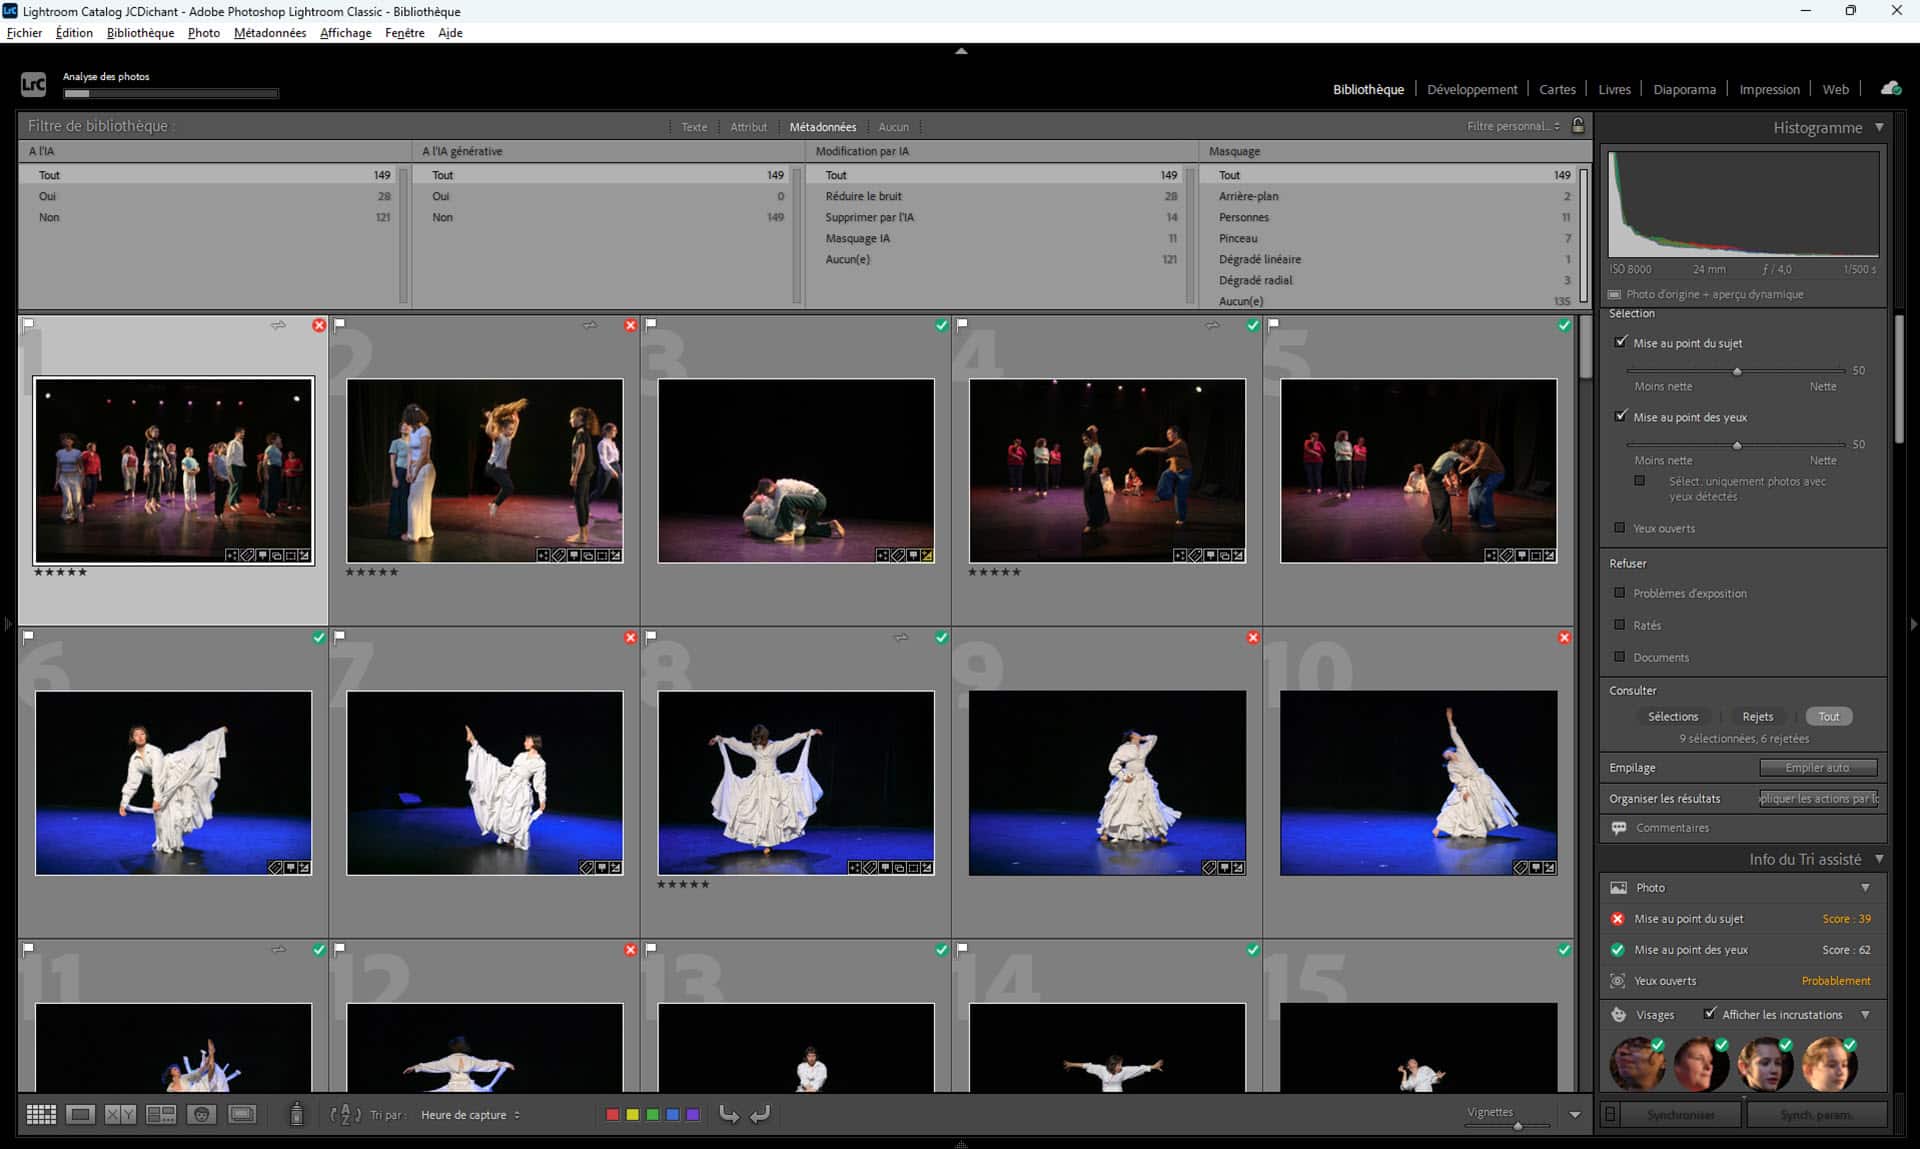The image size is (1920, 1149).
Task: Switch to Grid view in the toolbar
Action: coord(41,1114)
